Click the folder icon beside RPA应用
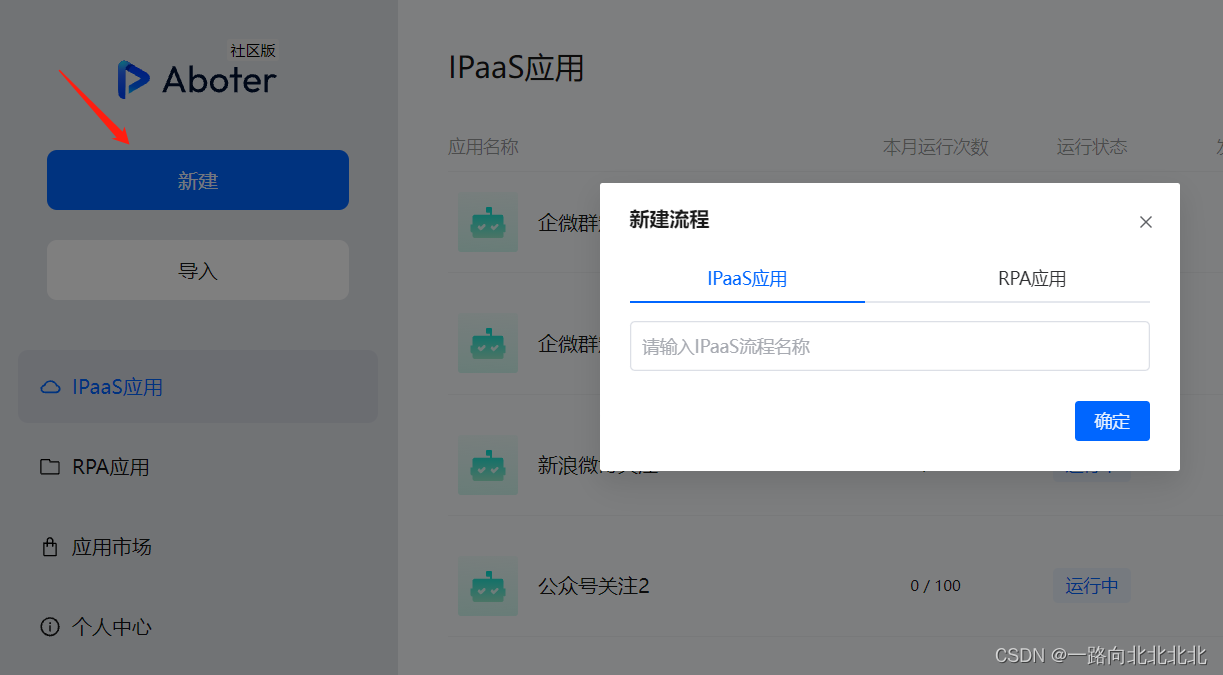Image resolution: width=1223 pixels, height=675 pixels. pyautogui.click(x=51, y=466)
